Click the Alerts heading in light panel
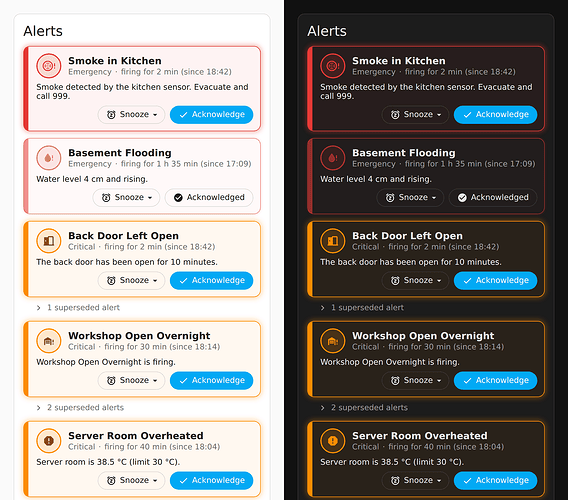The image size is (568, 500). pos(43,31)
